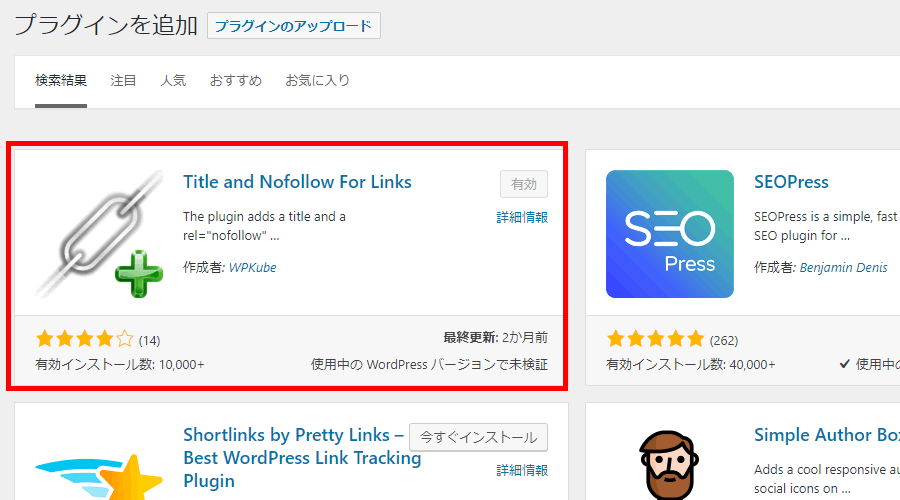
Task: Open the おすすめ tab
Action: point(236,80)
